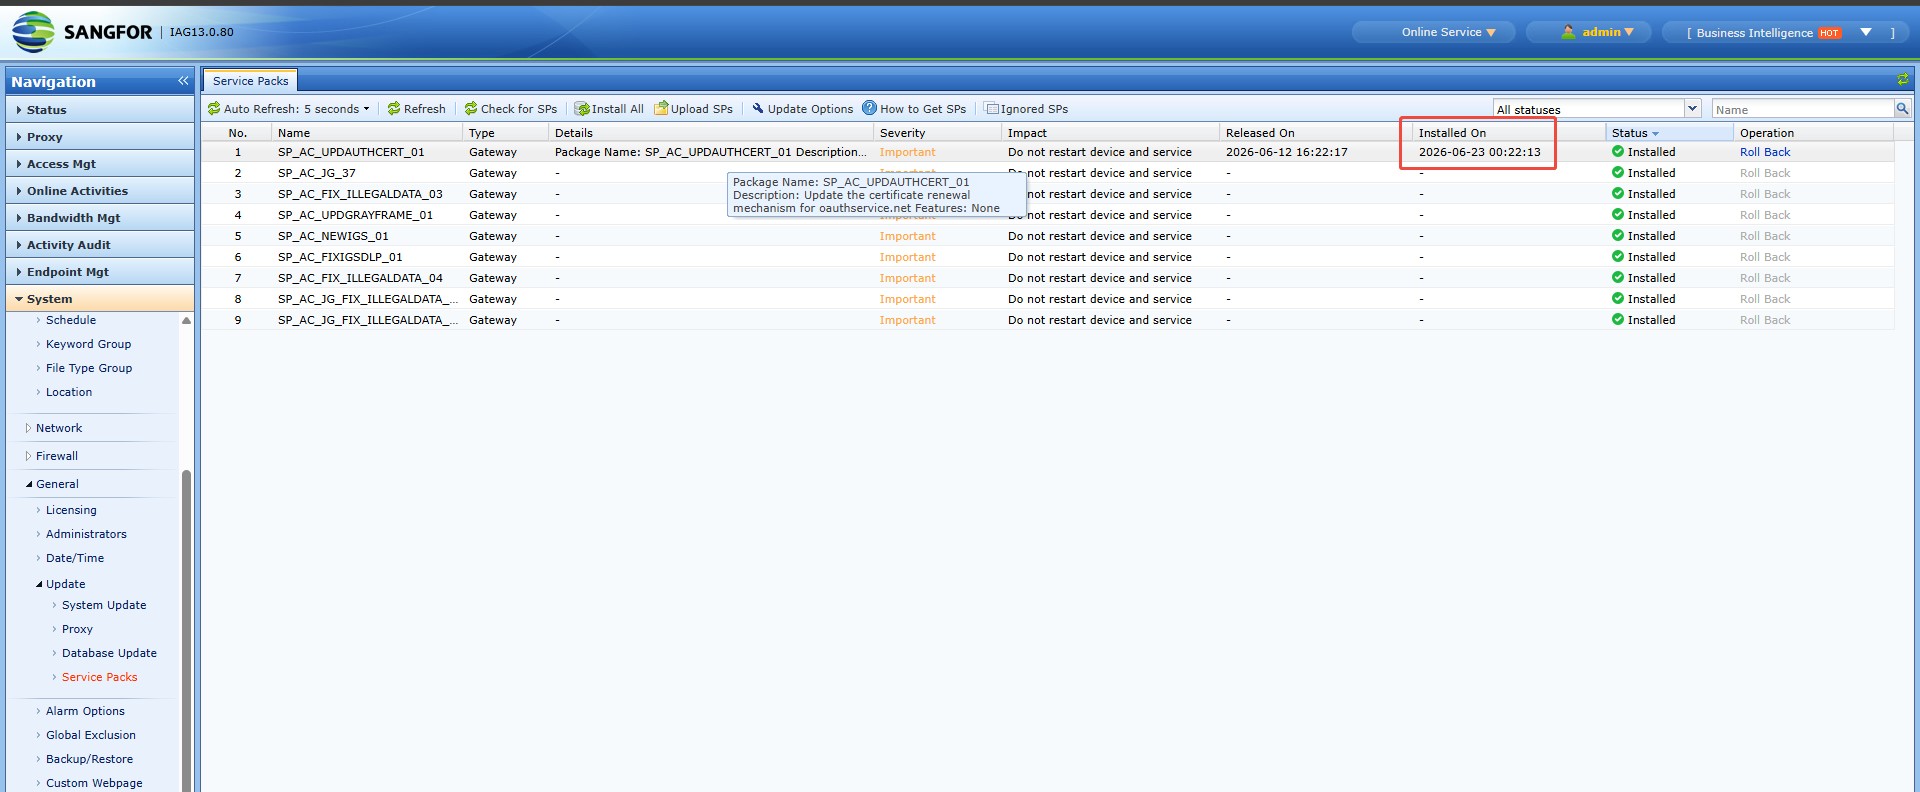Open Ignored SPs list

click(1026, 109)
